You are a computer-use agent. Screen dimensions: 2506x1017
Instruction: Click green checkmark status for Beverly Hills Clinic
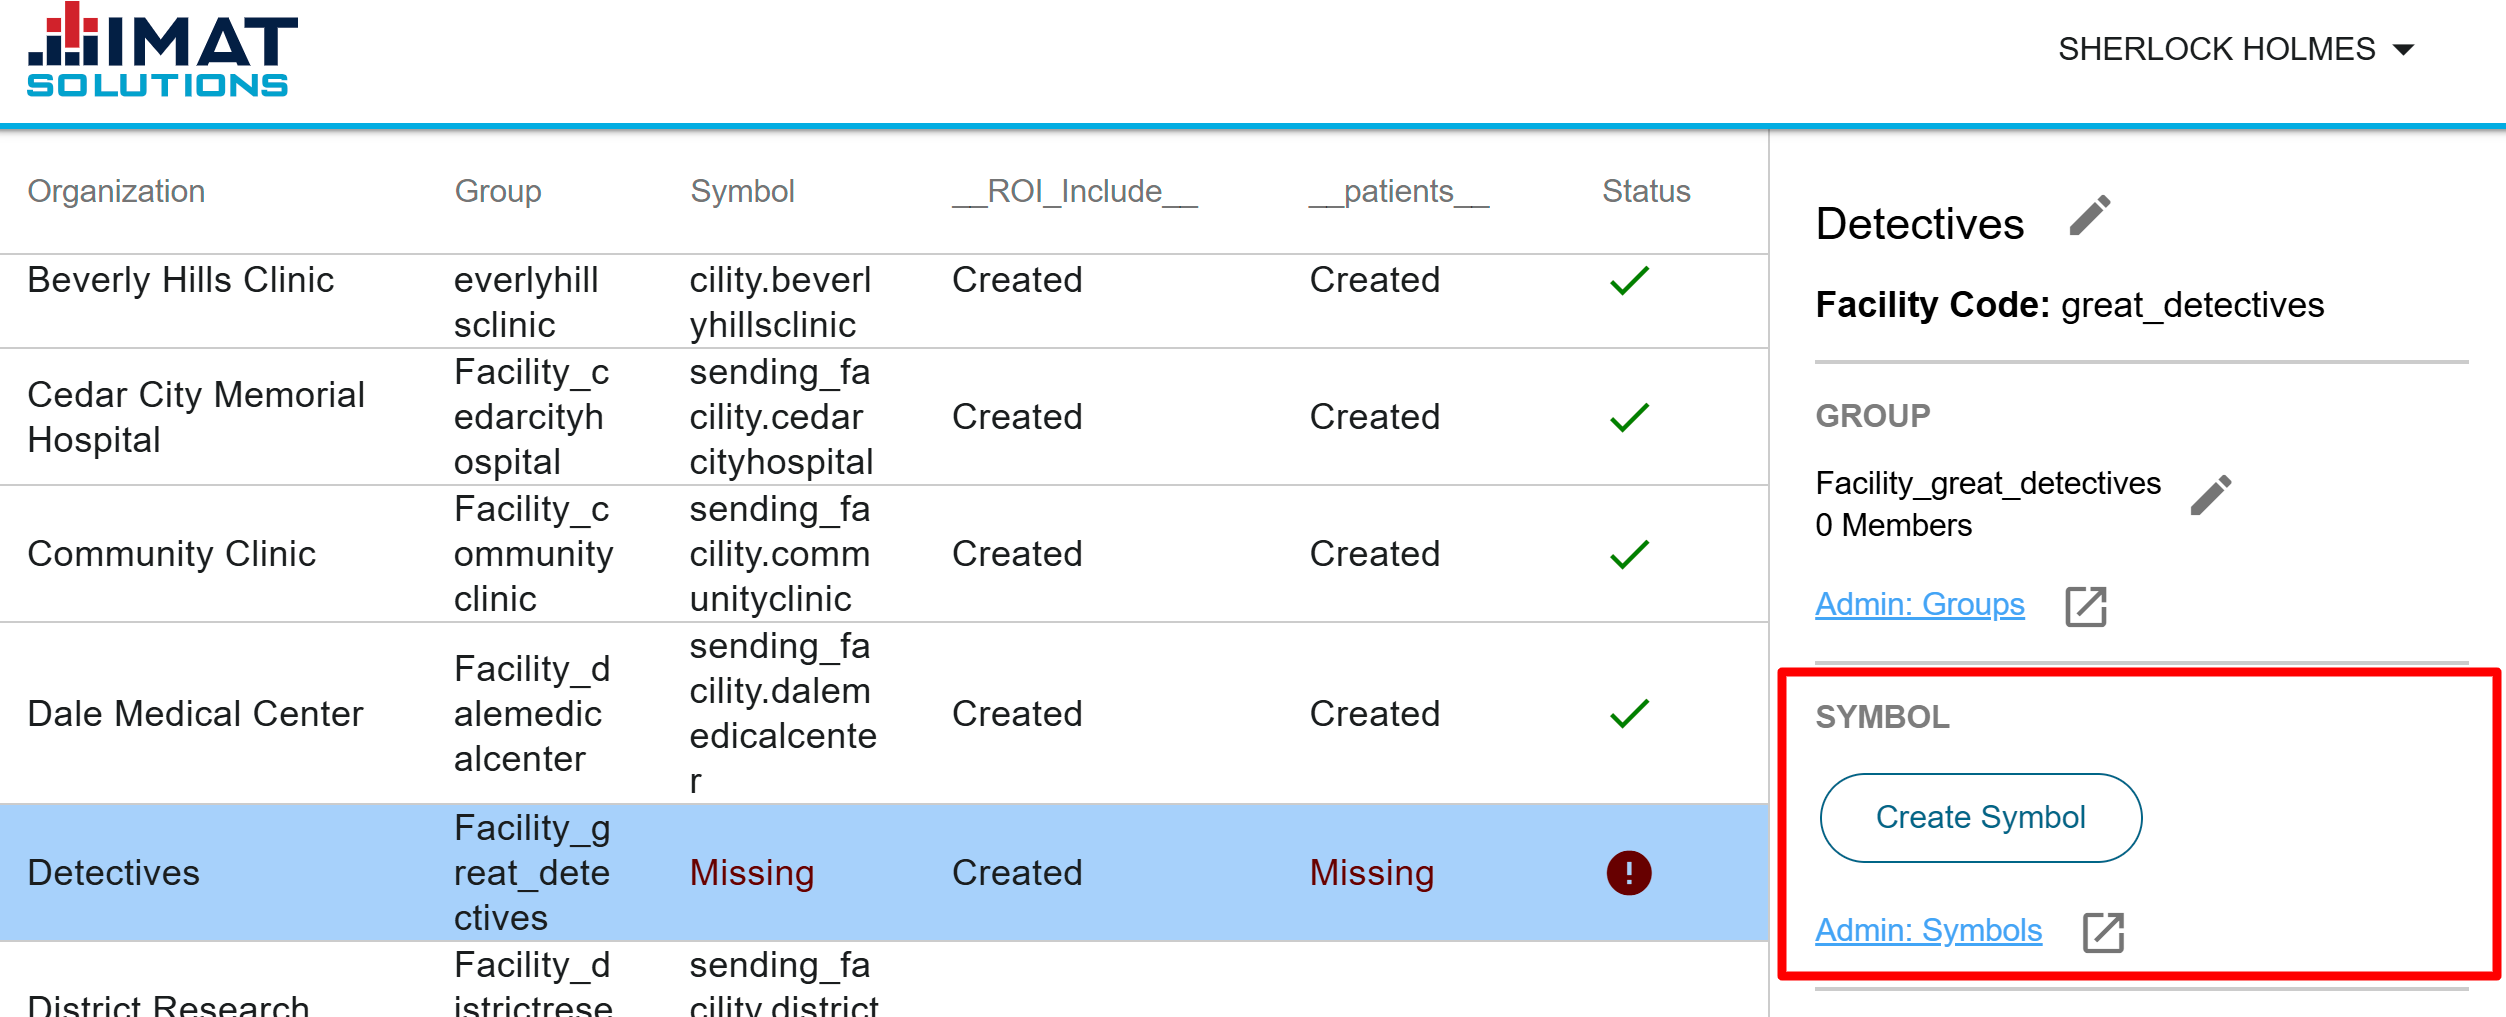[1629, 281]
